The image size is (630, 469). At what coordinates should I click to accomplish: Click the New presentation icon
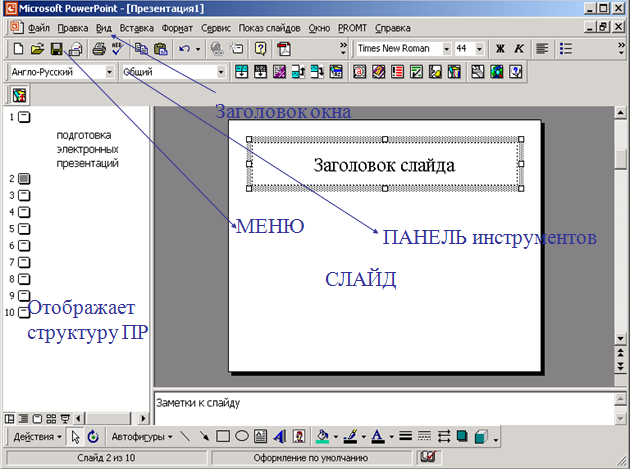17,48
